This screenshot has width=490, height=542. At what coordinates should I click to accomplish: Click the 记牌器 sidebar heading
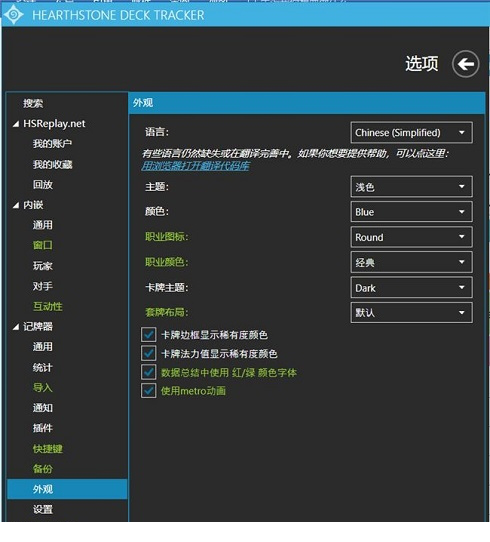[38, 326]
